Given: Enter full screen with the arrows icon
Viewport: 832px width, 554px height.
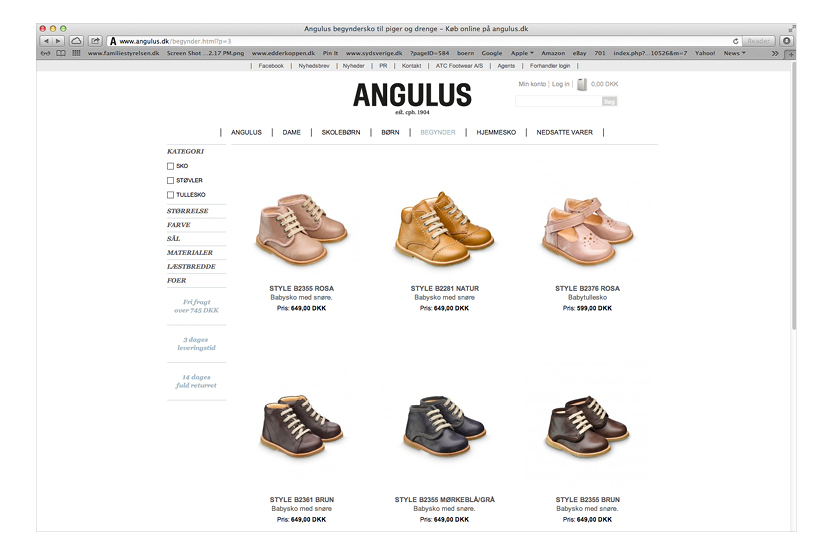Looking at the screenshot, I should tap(792, 28).
